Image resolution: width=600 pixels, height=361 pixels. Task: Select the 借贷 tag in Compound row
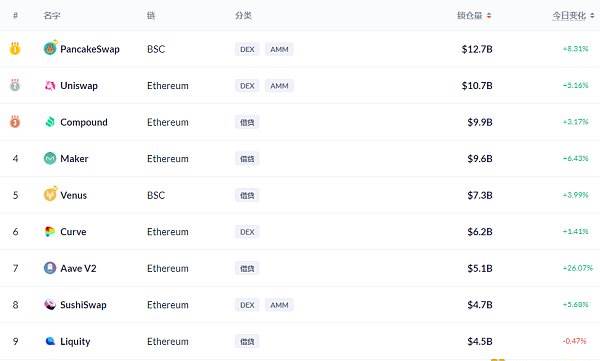pyautogui.click(x=247, y=122)
